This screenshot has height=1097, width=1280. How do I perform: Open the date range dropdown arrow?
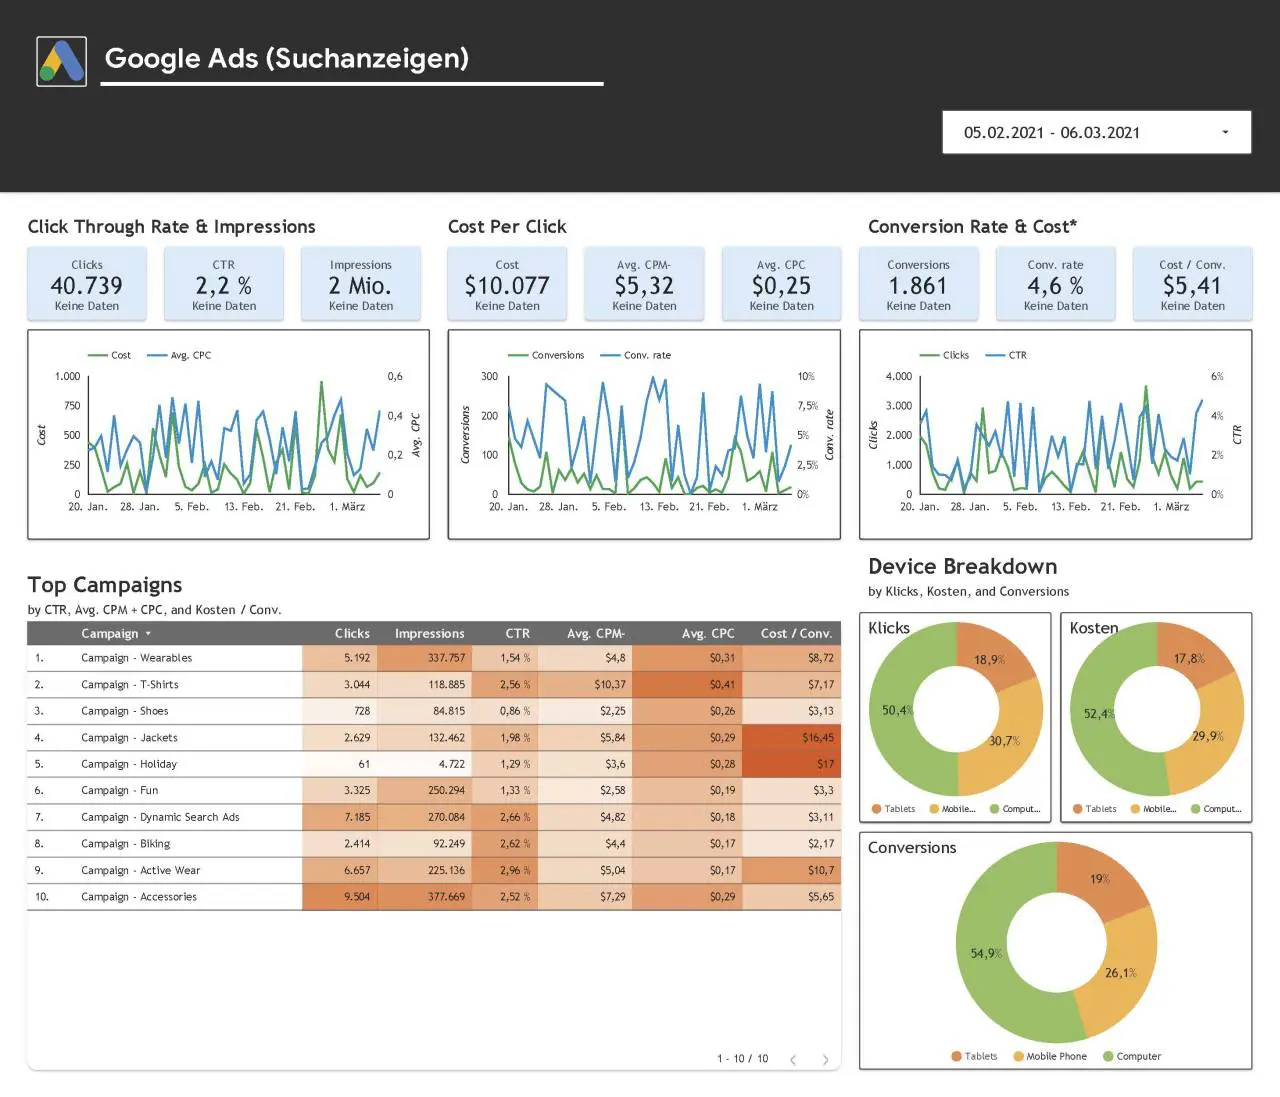click(x=1225, y=132)
